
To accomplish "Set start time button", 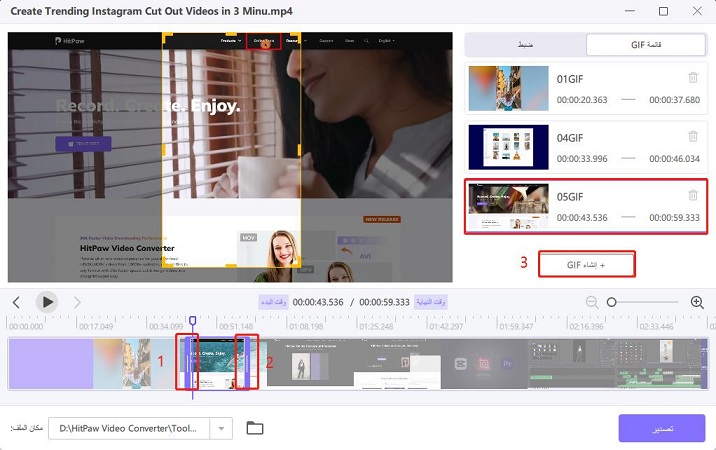I will point(274,302).
